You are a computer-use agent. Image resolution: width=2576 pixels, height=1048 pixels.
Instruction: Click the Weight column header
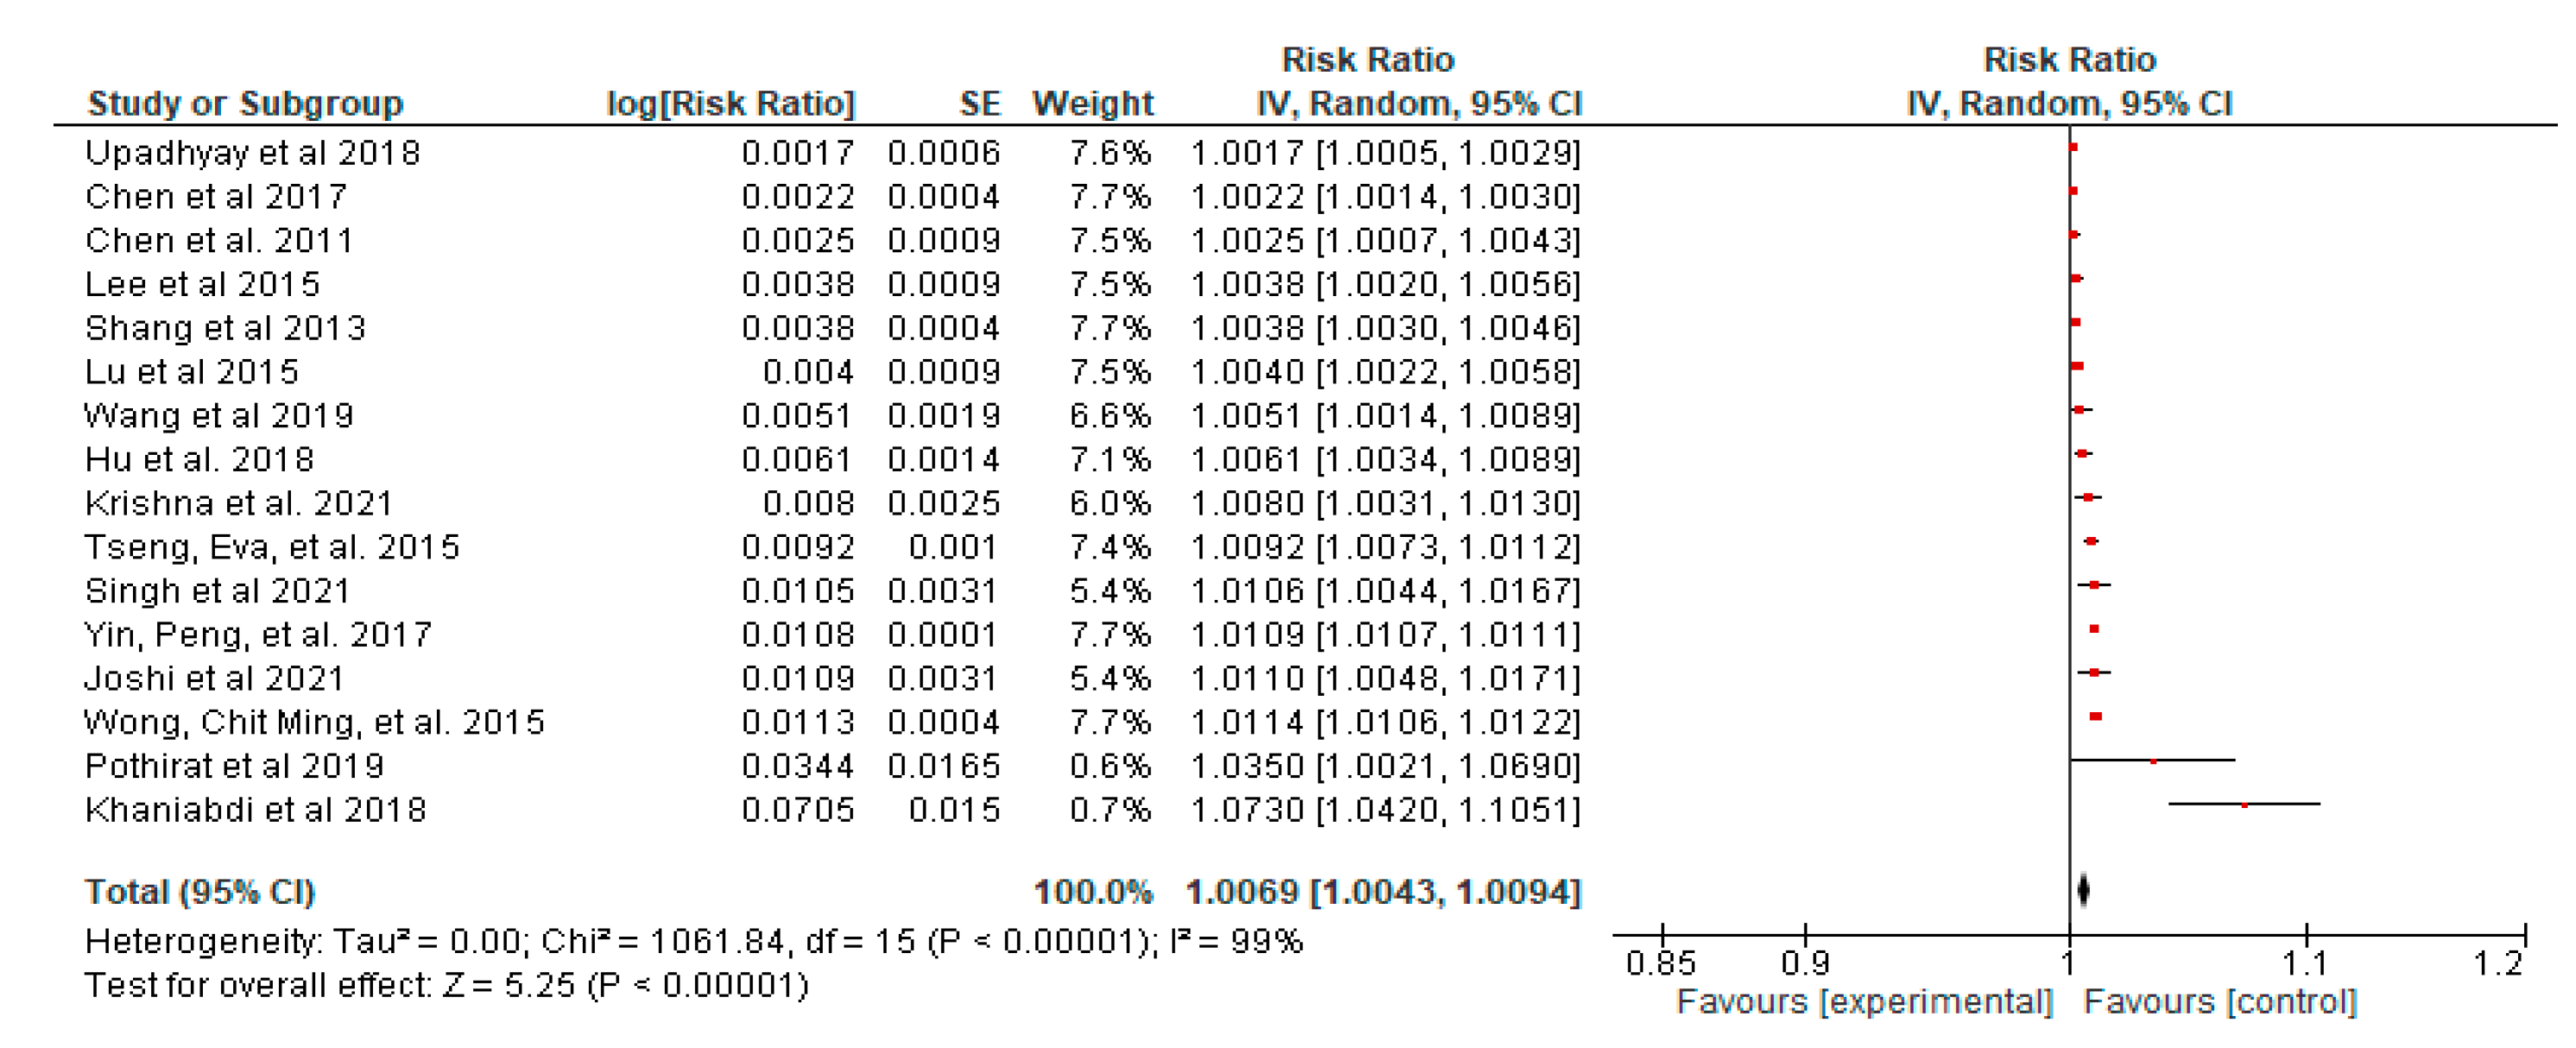tap(1092, 104)
